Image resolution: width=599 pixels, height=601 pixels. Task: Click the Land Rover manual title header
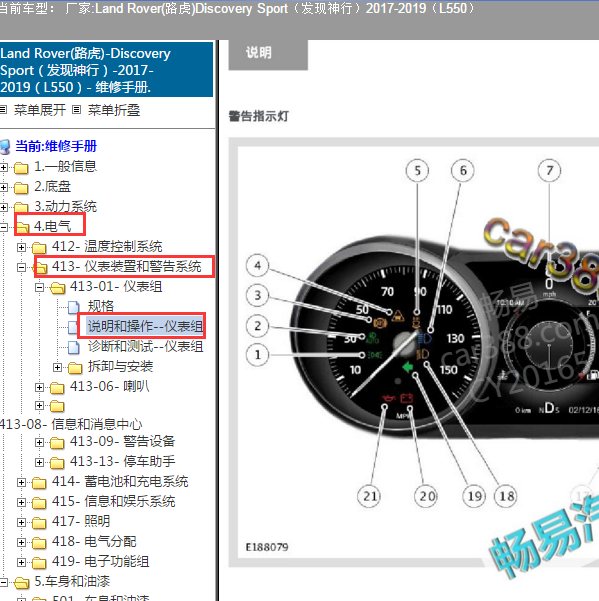point(106,70)
